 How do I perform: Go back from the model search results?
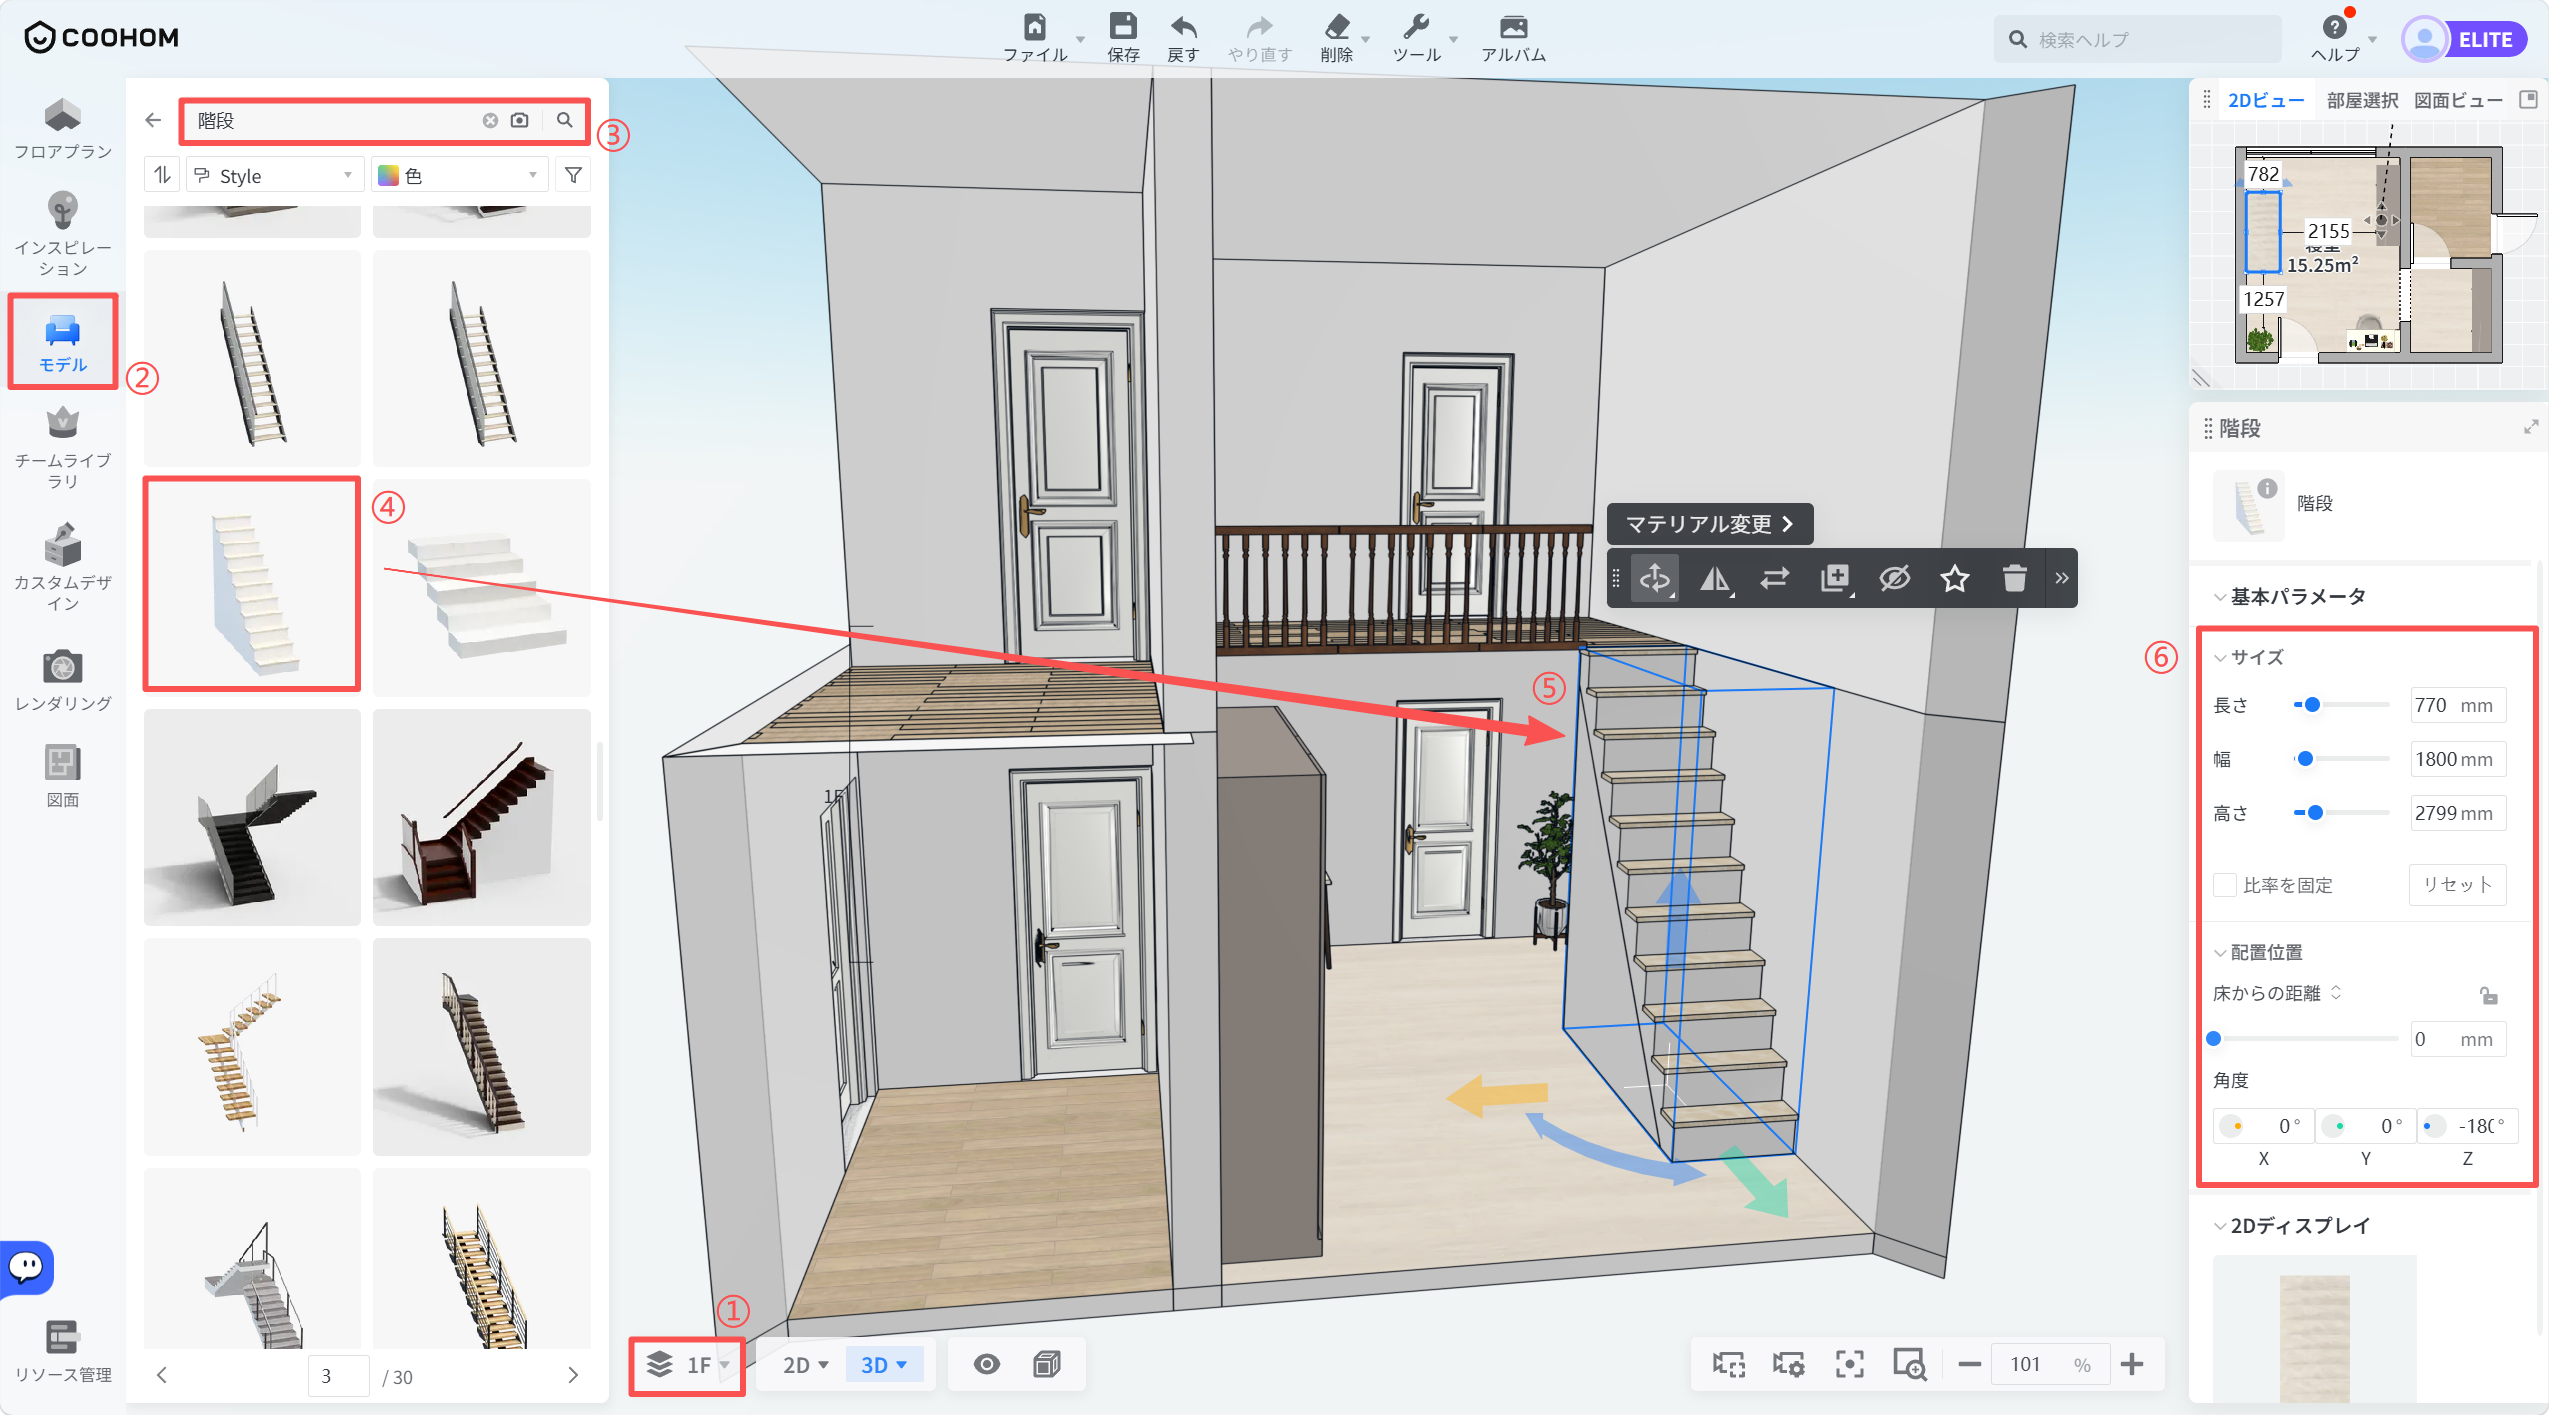[153, 120]
